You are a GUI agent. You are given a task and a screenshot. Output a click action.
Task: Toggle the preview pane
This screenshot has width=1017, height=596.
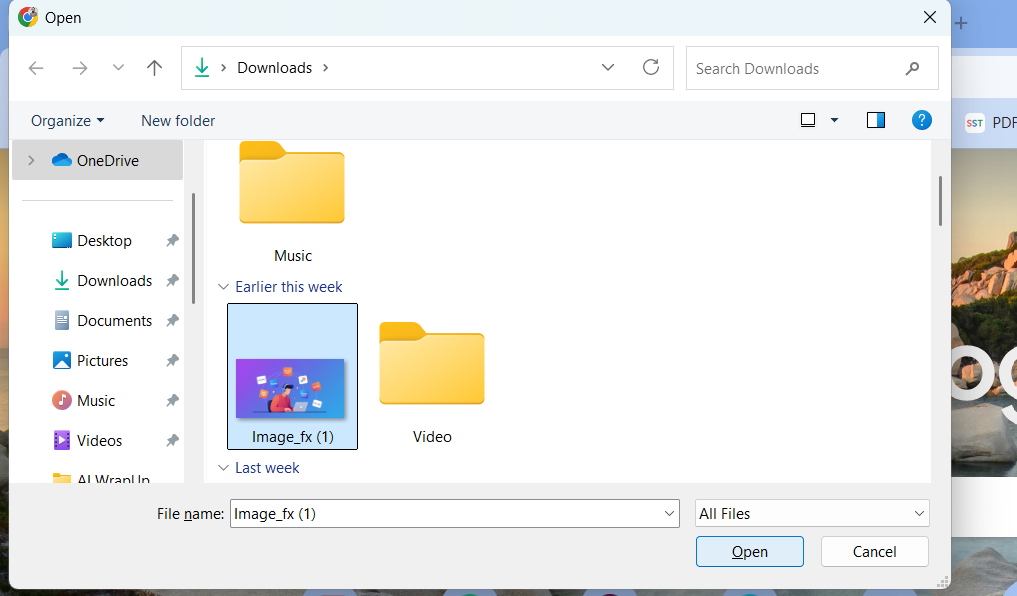coord(875,120)
